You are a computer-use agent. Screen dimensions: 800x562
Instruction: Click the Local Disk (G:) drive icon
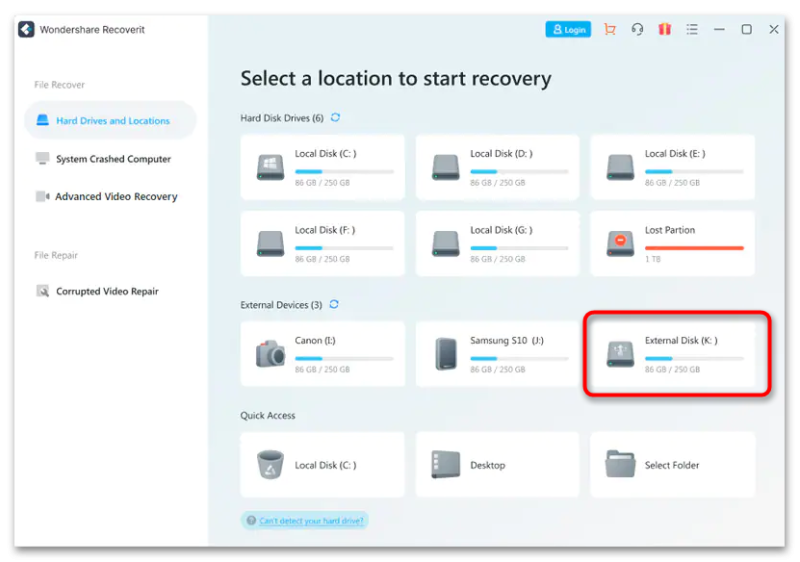coord(445,244)
